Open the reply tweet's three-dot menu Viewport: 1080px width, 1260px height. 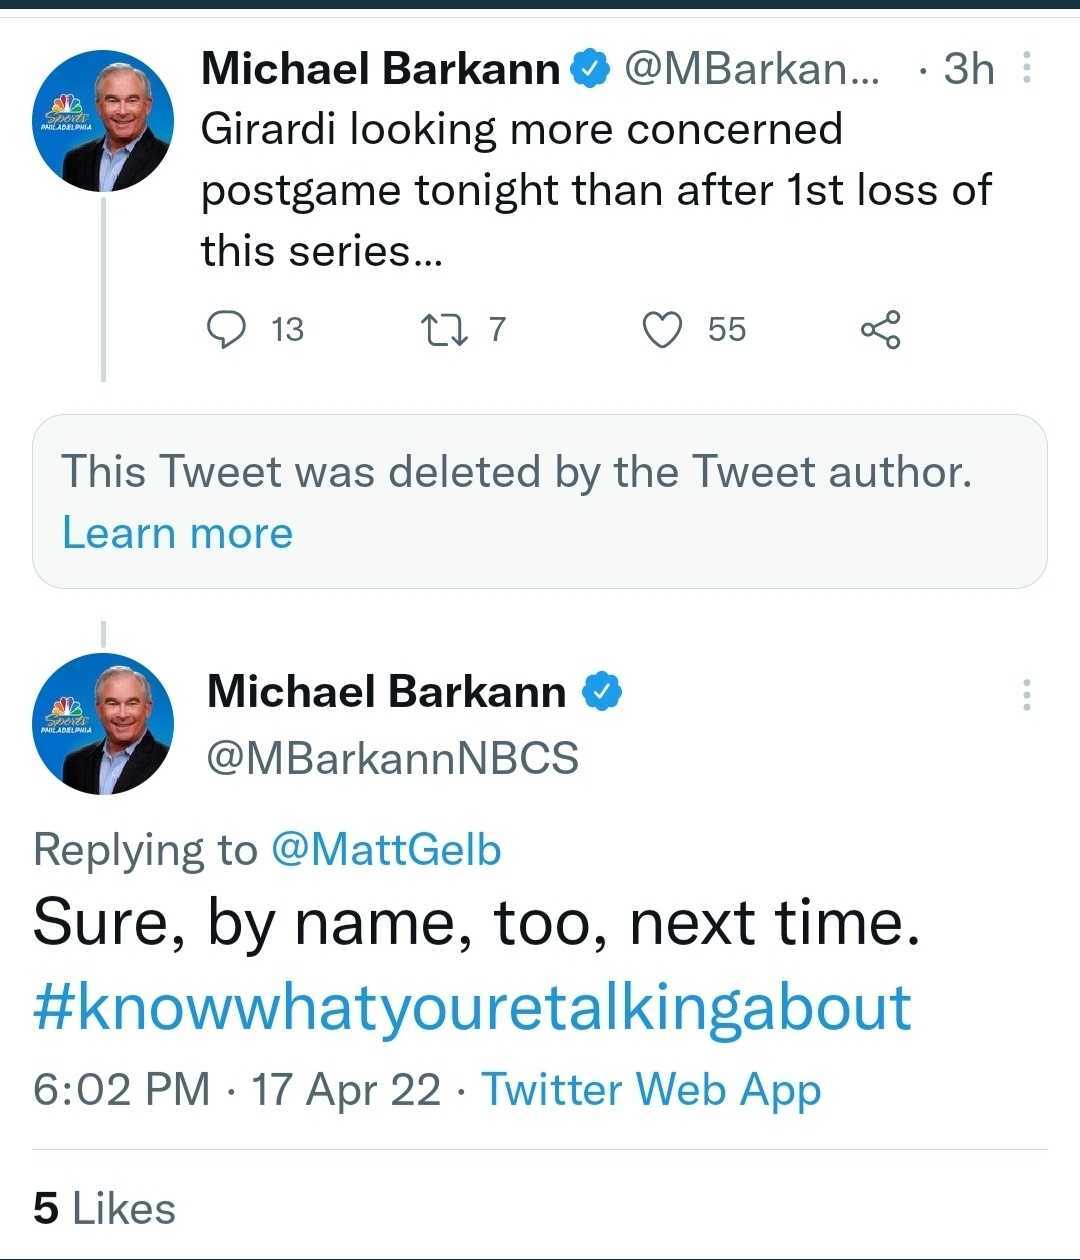point(1026,695)
